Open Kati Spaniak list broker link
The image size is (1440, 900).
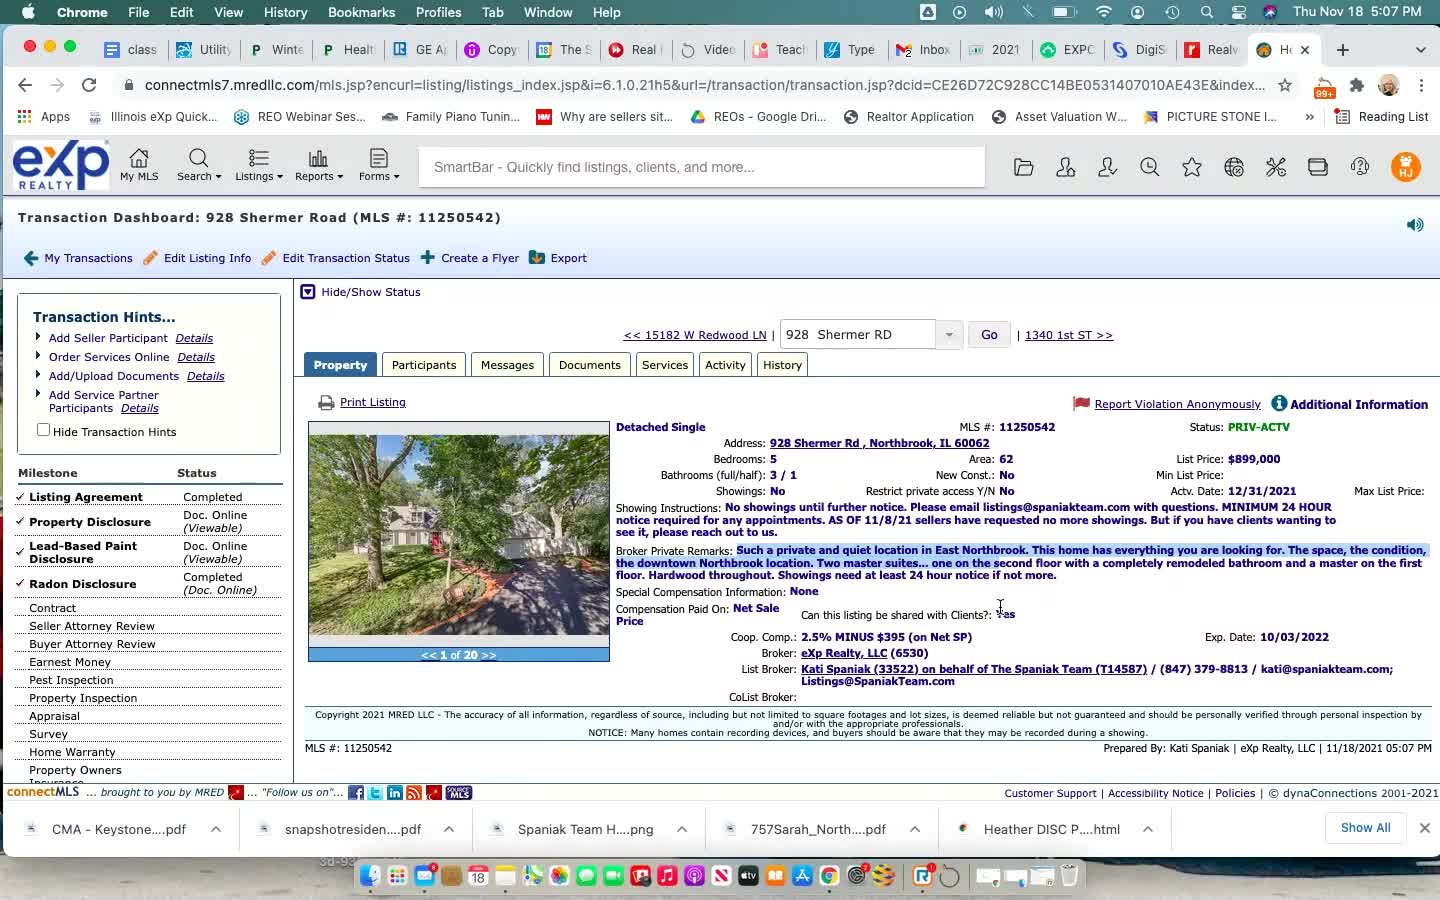(974, 669)
